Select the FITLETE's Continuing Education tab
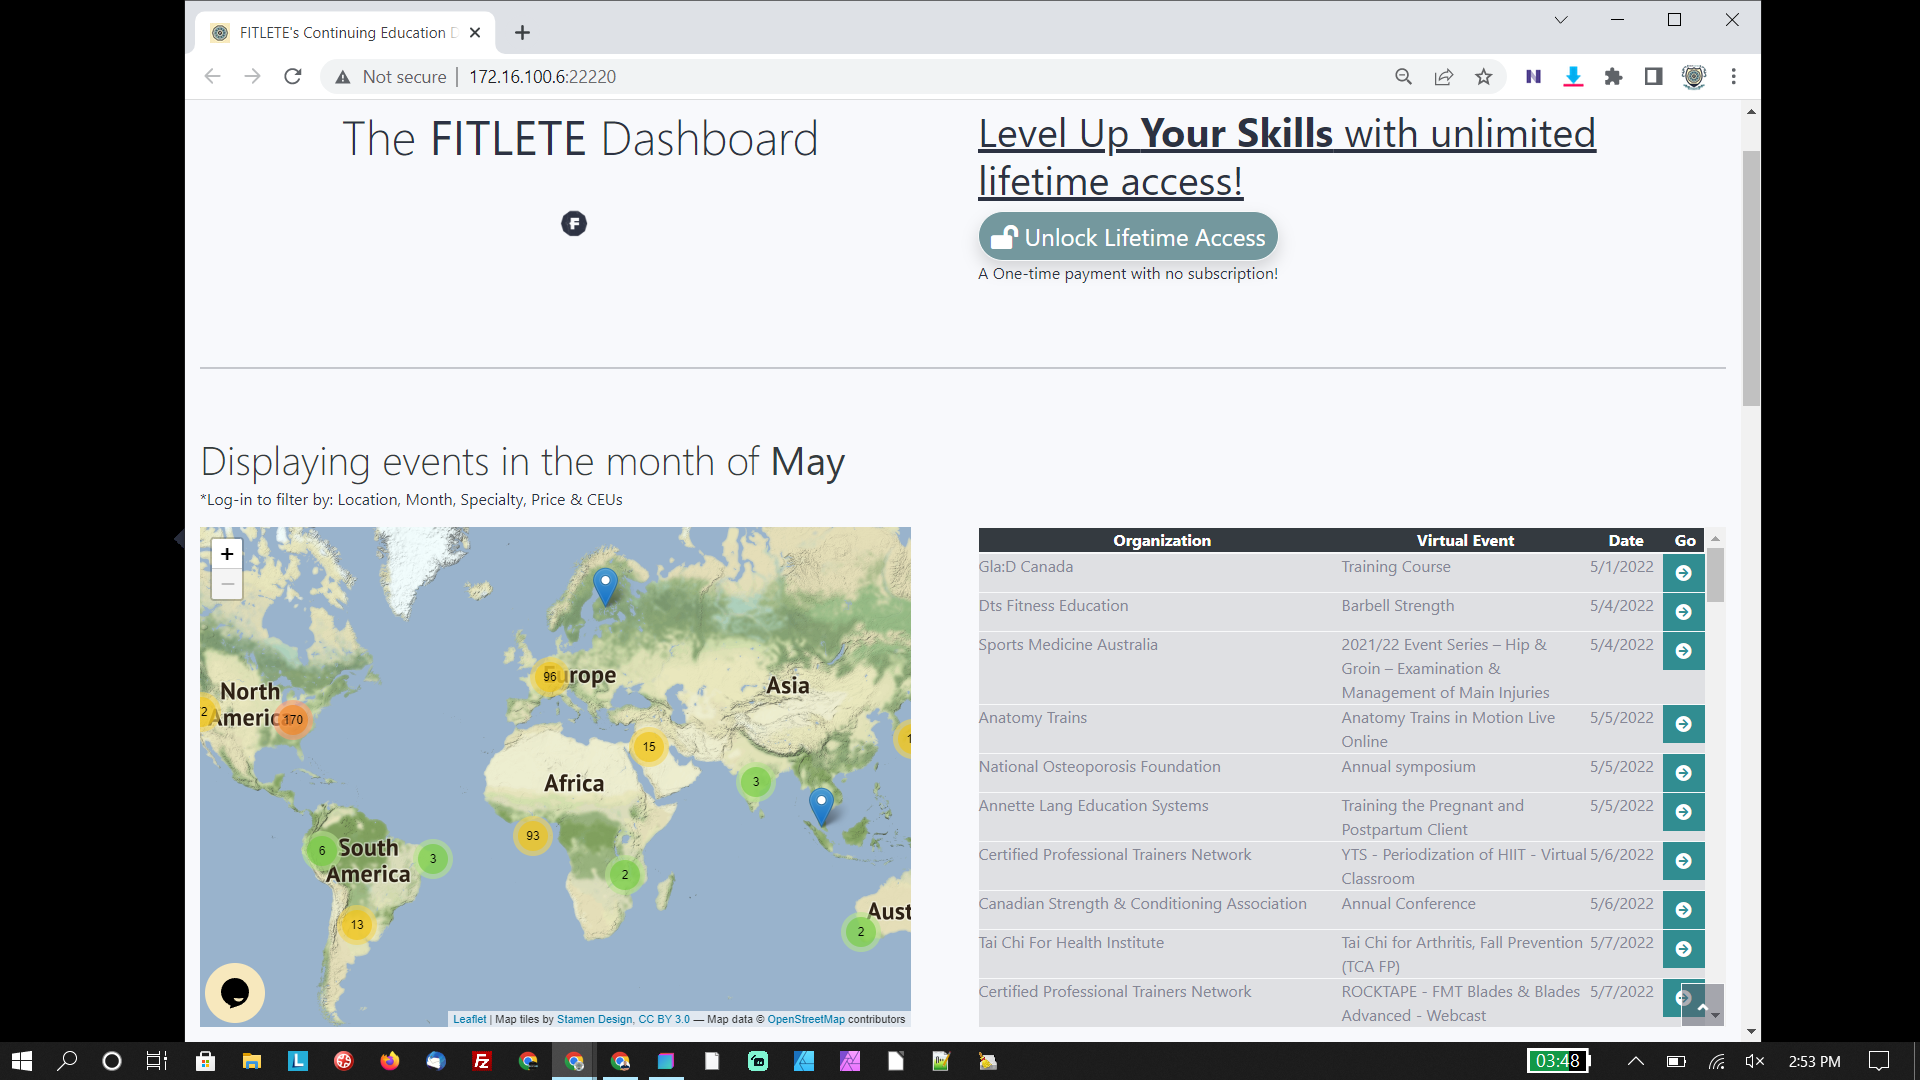This screenshot has height=1080, width=1920. pyautogui.click(x=340, y=33)
